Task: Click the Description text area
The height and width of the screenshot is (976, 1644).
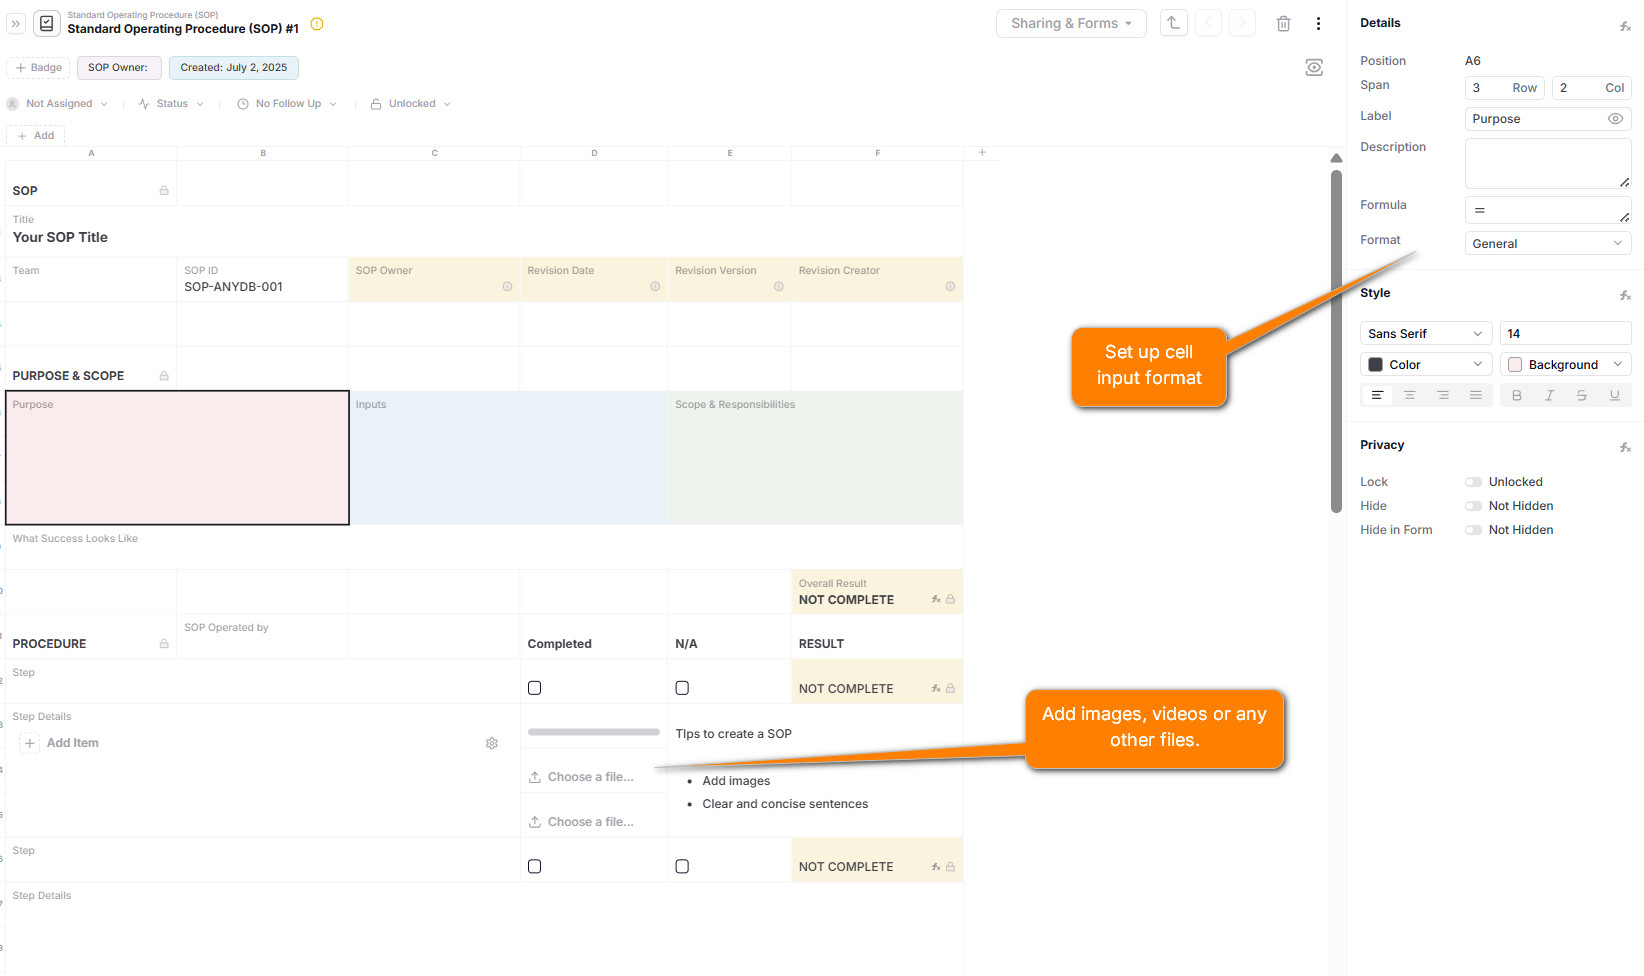Action: pyautogui.click(x=1548, y=163)
